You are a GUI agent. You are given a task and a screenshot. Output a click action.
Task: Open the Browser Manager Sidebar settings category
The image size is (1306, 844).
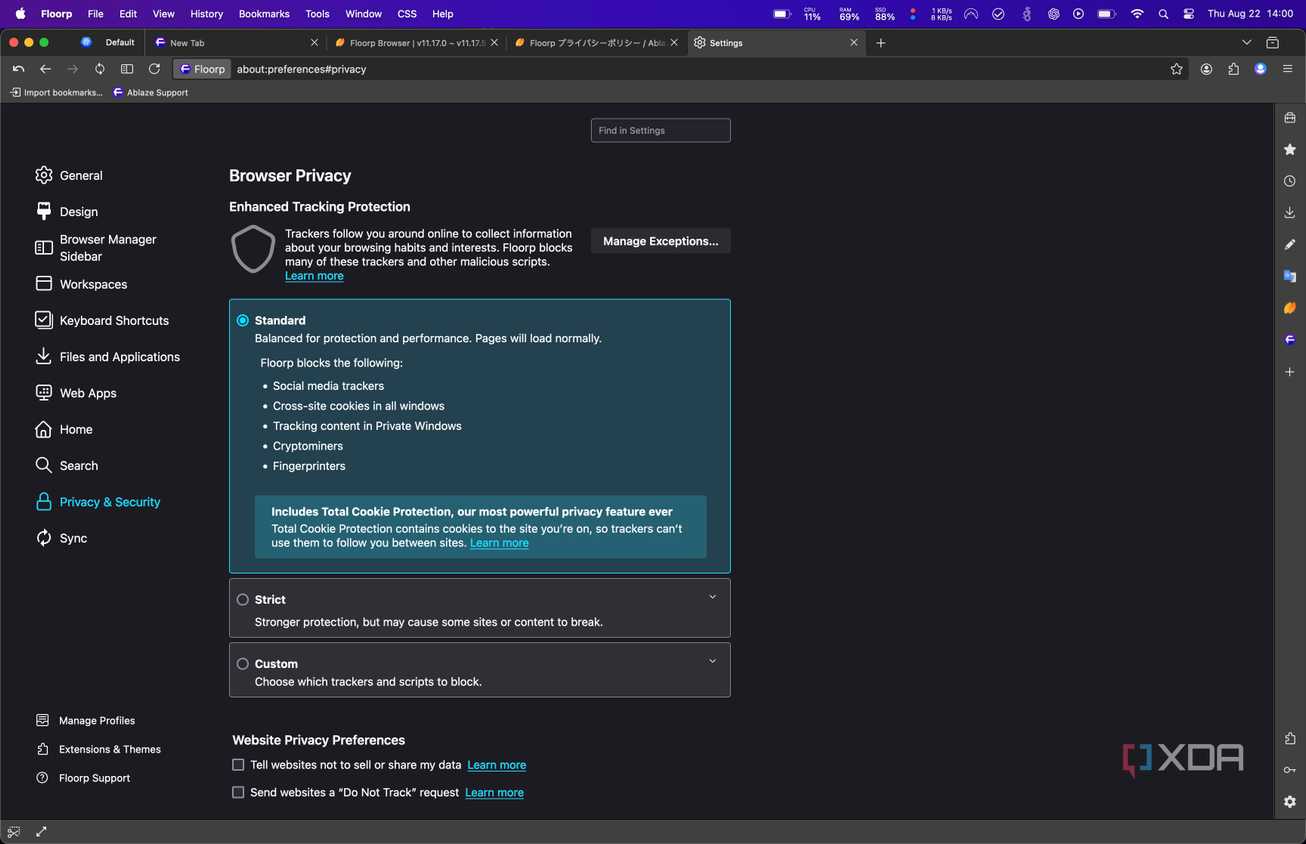point(96,248)
